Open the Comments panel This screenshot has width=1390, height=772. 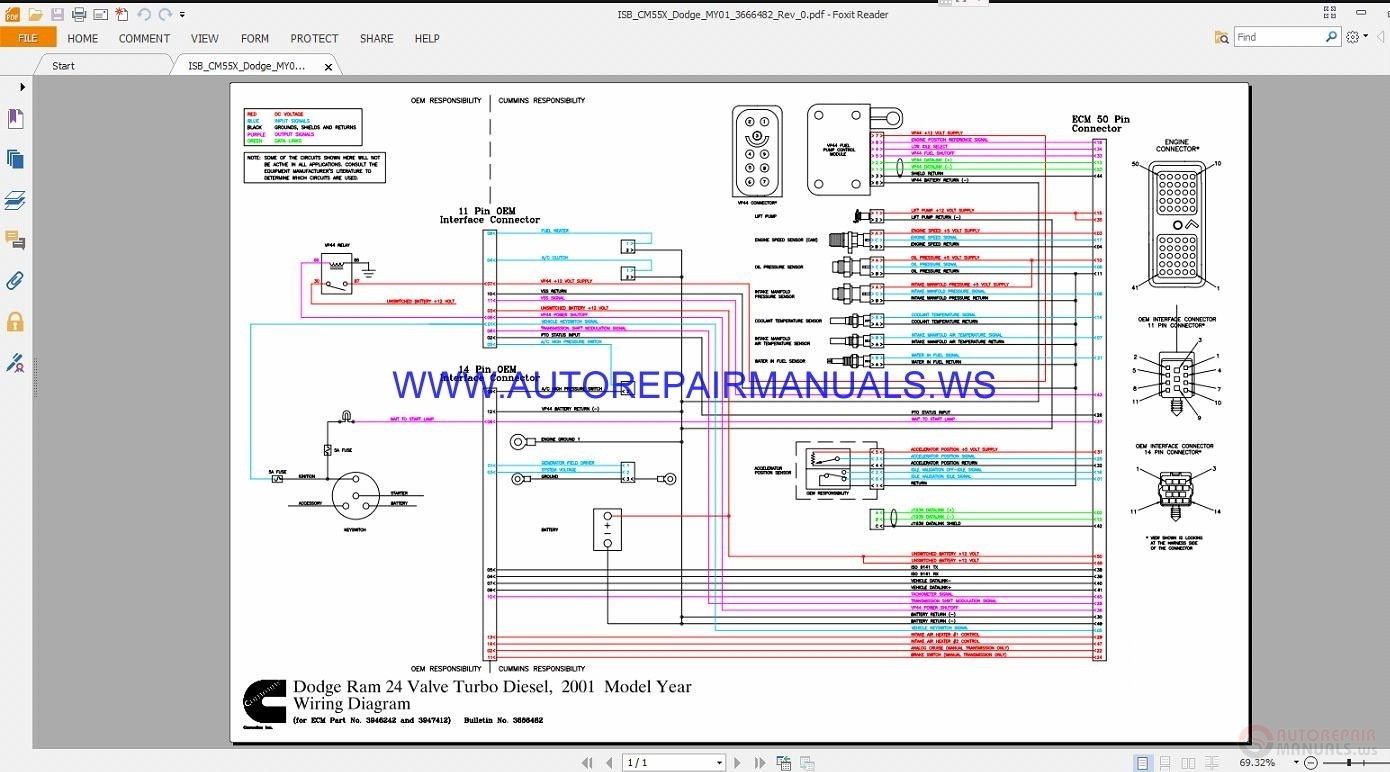[15, 240]
